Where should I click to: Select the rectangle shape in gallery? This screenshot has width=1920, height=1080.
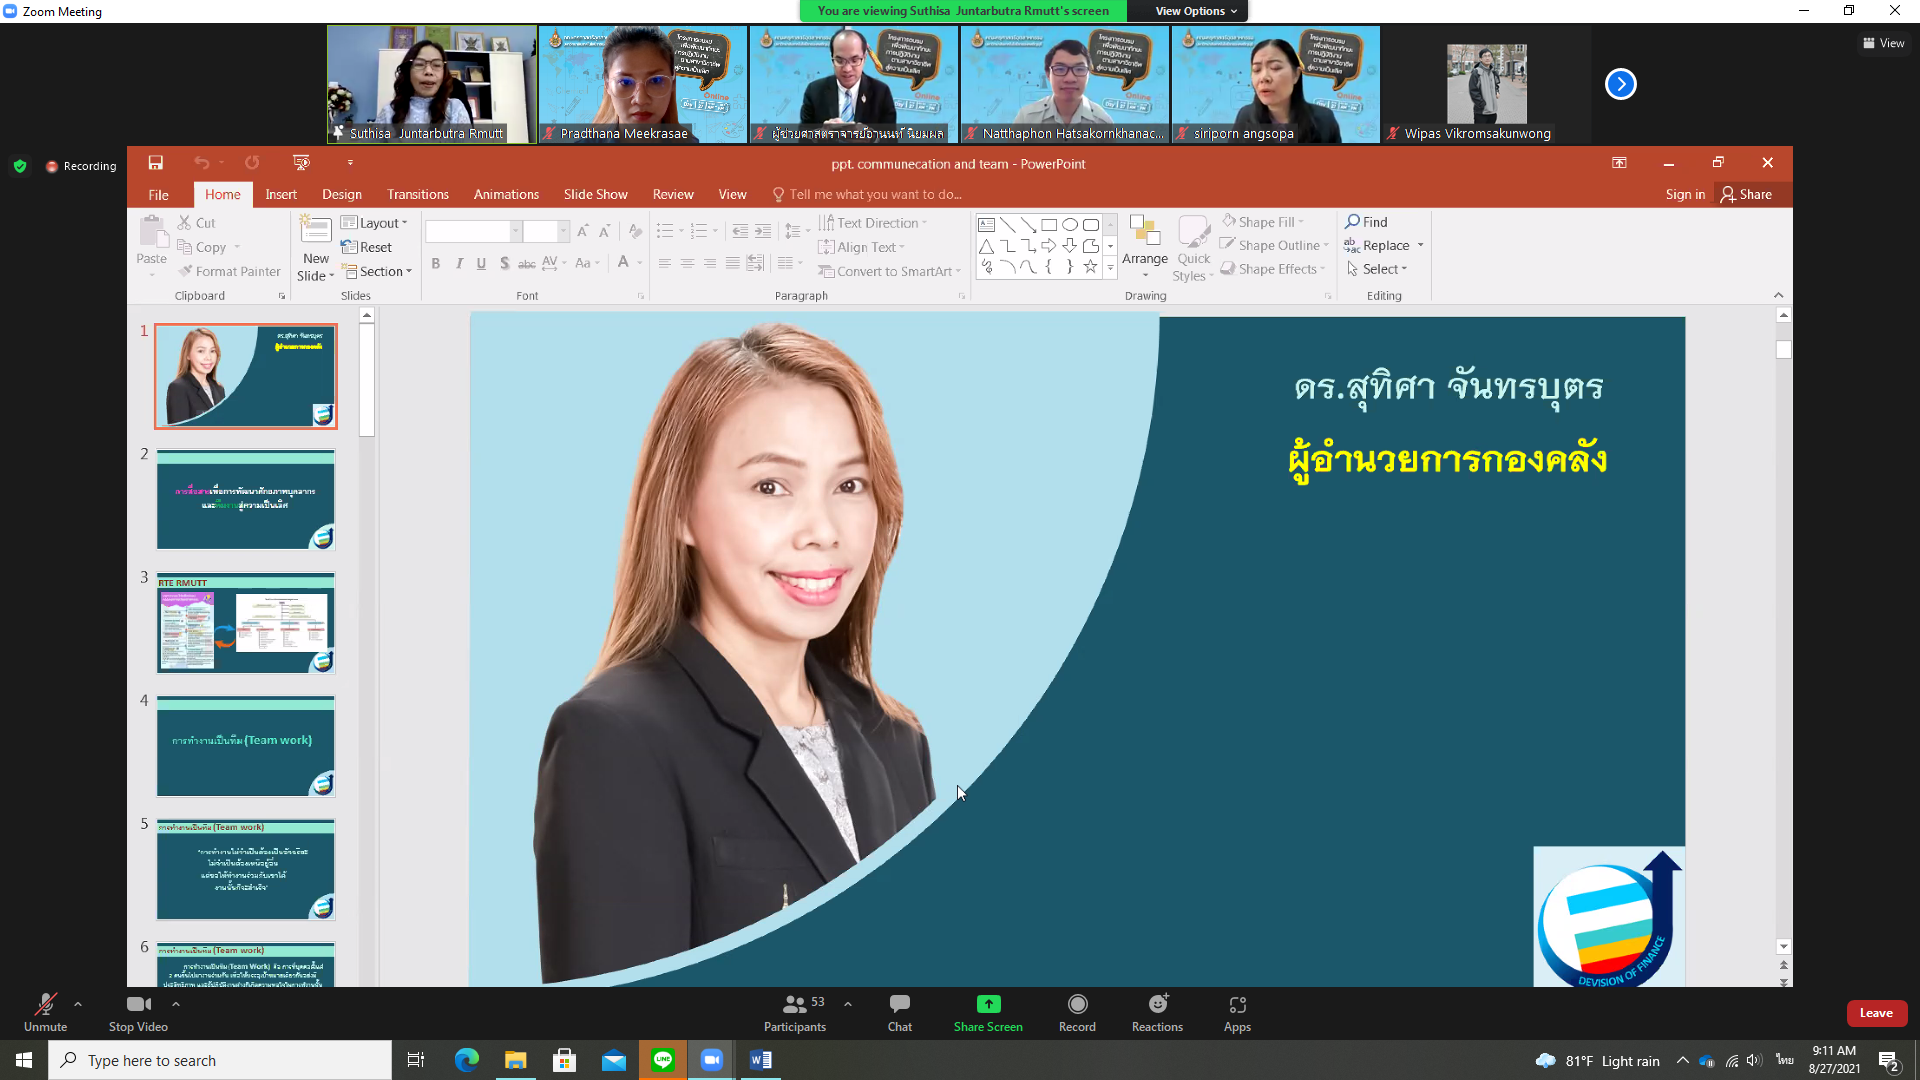point(1049,225)
